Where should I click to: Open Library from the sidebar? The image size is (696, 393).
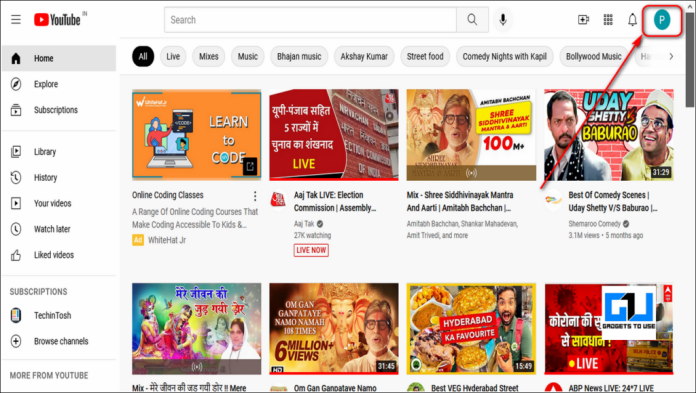click(59, 152)
